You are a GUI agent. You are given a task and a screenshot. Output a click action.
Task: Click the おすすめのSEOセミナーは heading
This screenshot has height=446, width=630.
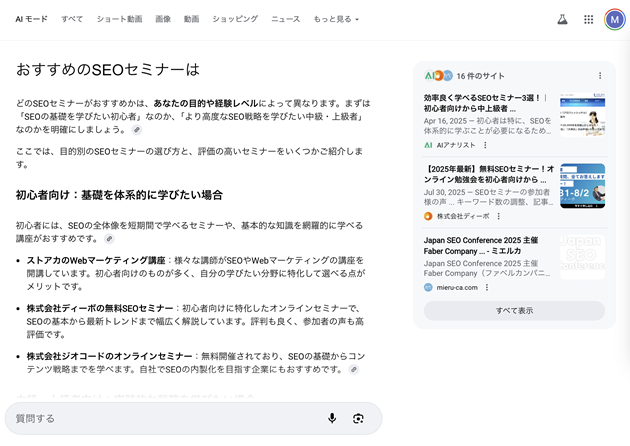[x=108, y=70]
